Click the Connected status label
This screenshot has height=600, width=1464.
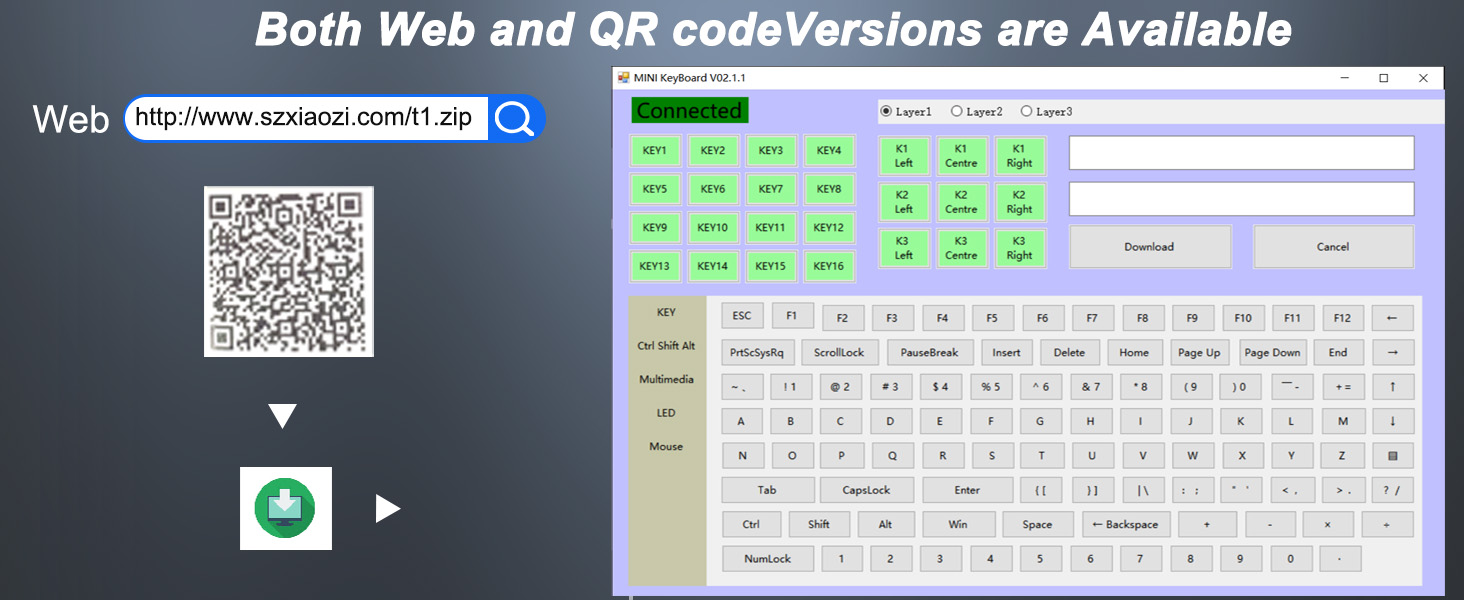point(690,111)
